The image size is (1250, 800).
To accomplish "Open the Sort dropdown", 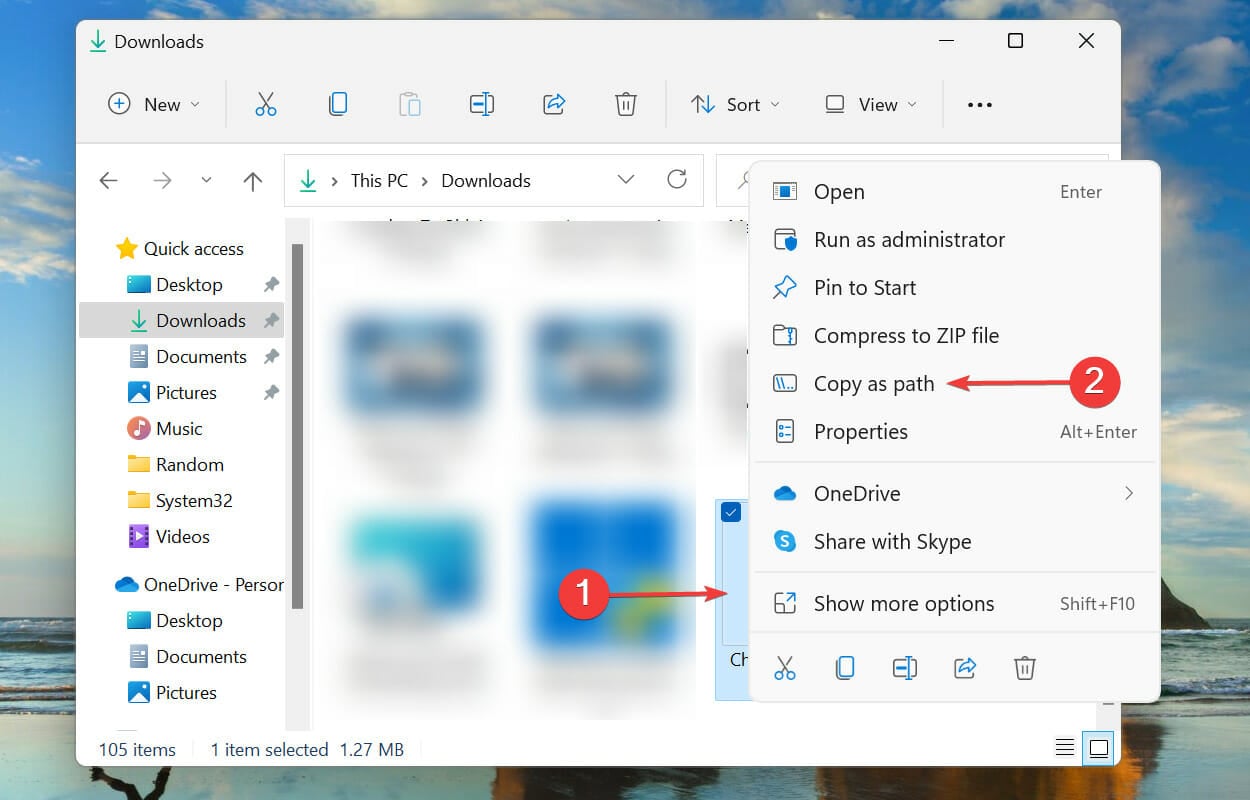I will tap(736, 103).
